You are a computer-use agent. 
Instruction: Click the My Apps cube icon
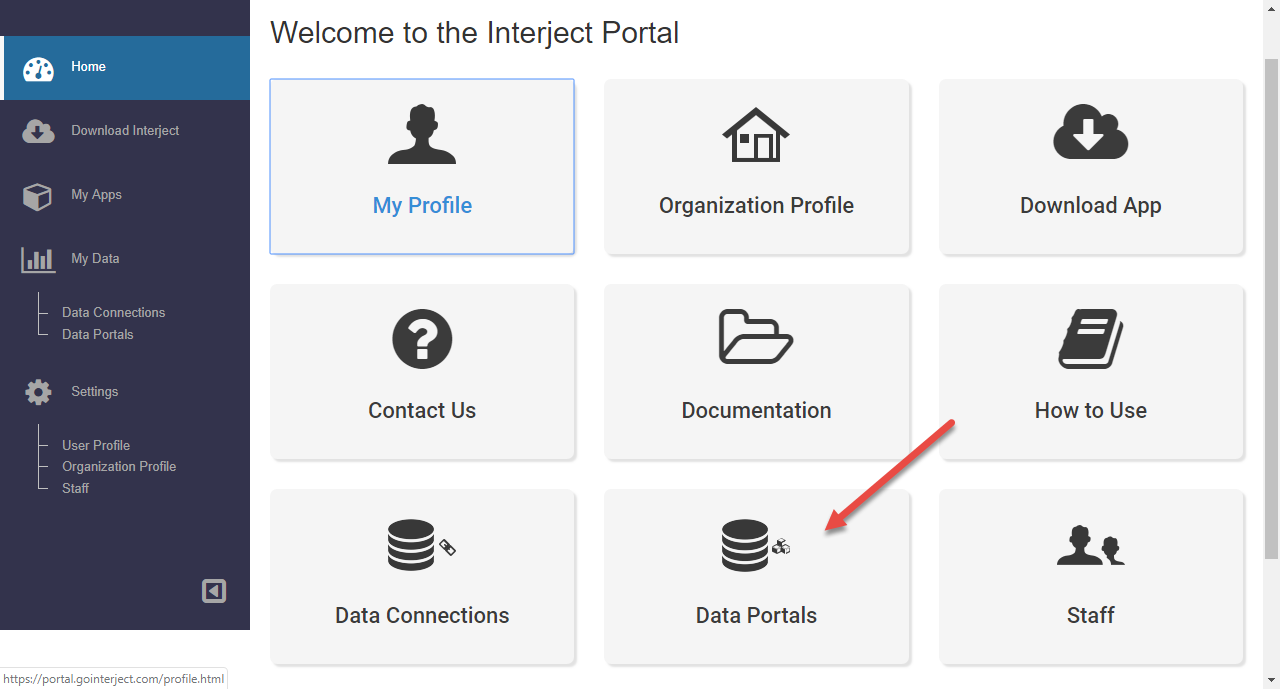click(x=37, y=196)
